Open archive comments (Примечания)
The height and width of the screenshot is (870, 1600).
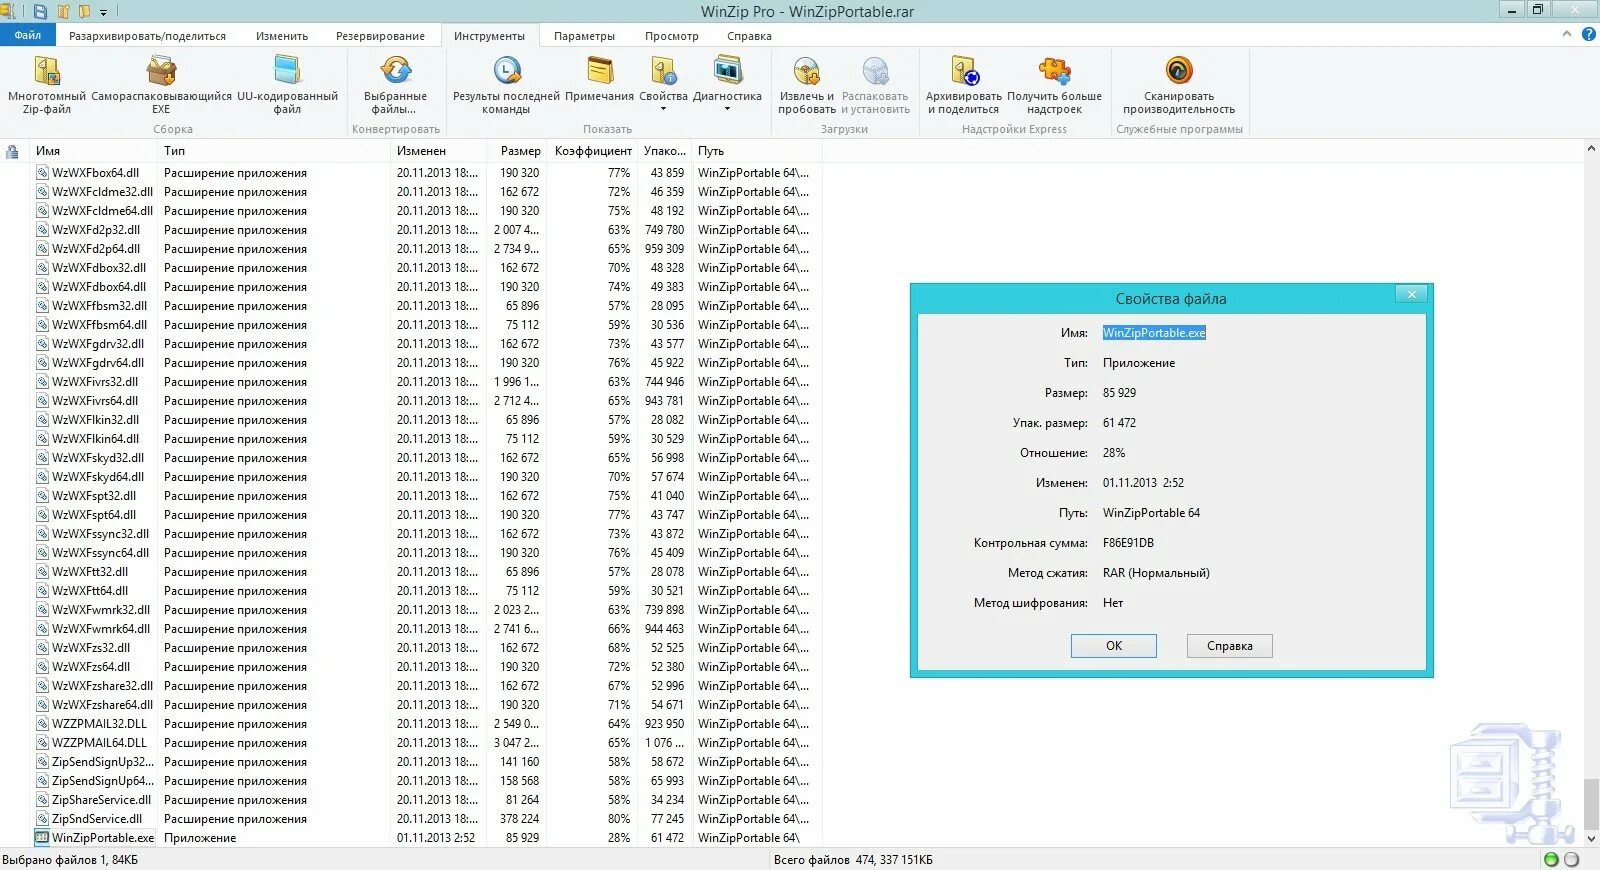click(x=599, y=80)
